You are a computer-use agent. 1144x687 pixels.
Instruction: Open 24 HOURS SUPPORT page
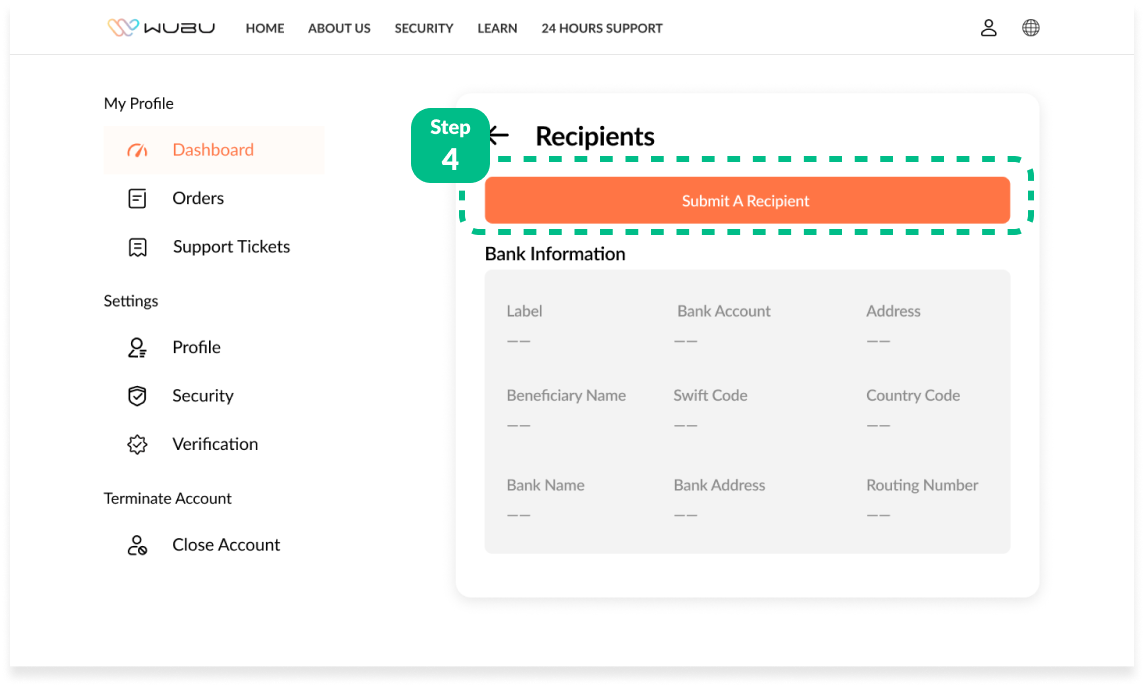coord(602,28)
